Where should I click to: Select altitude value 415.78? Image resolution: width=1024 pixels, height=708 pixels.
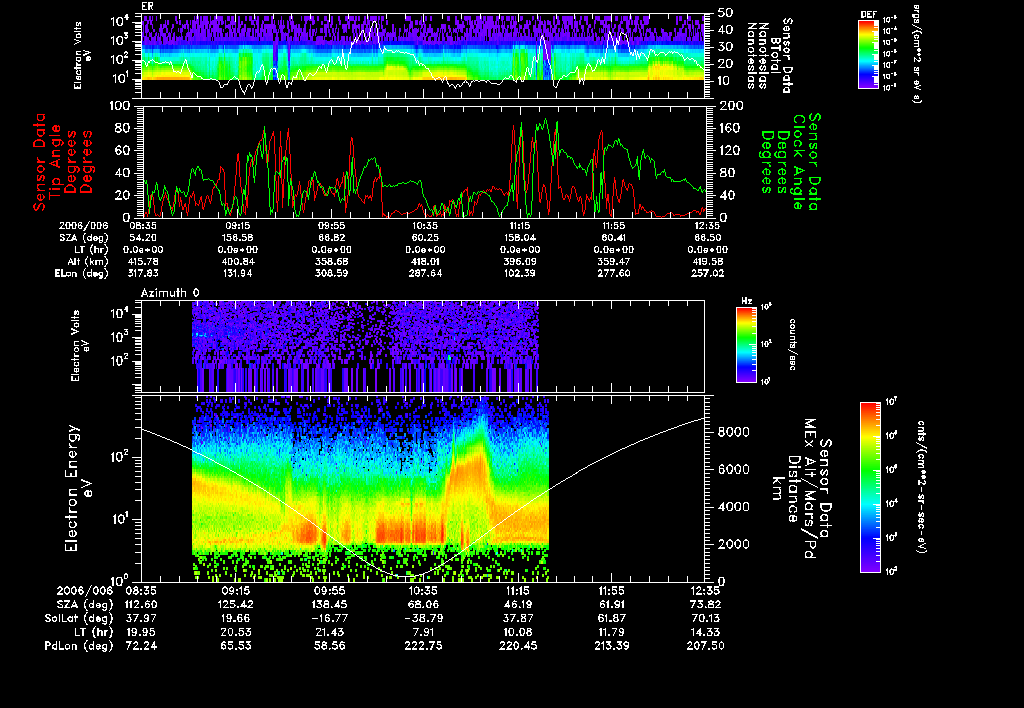point(141,261)
